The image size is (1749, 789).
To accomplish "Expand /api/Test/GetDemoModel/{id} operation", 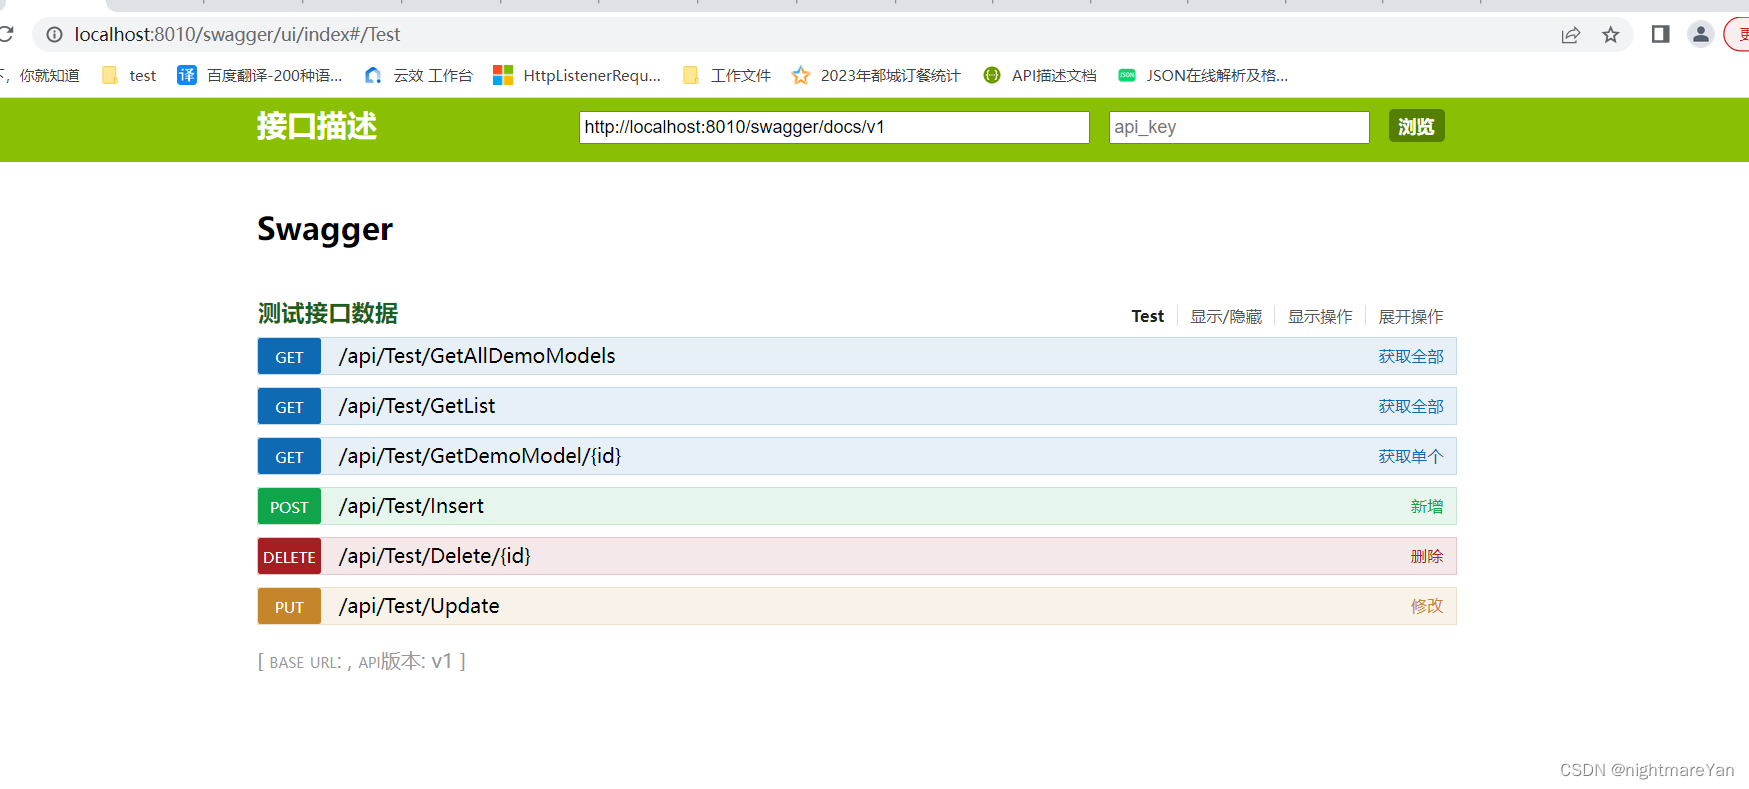I will coord(480,456).
